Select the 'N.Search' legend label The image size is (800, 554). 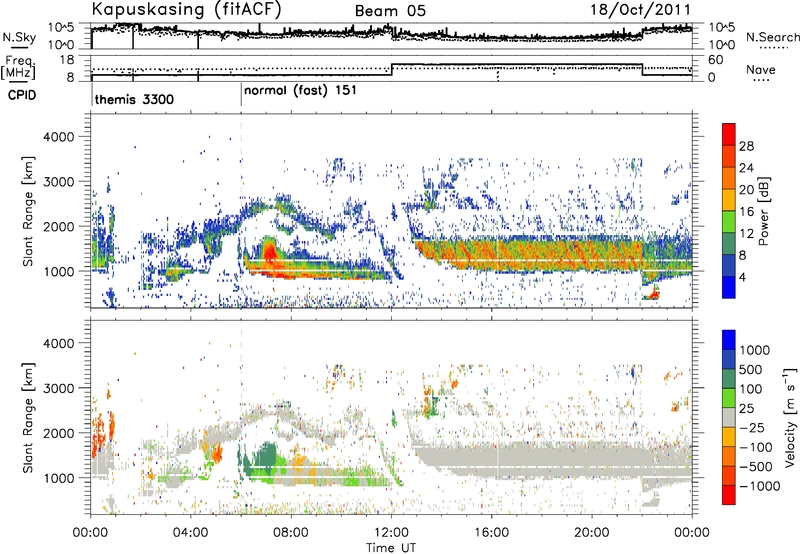click(772, 37)
